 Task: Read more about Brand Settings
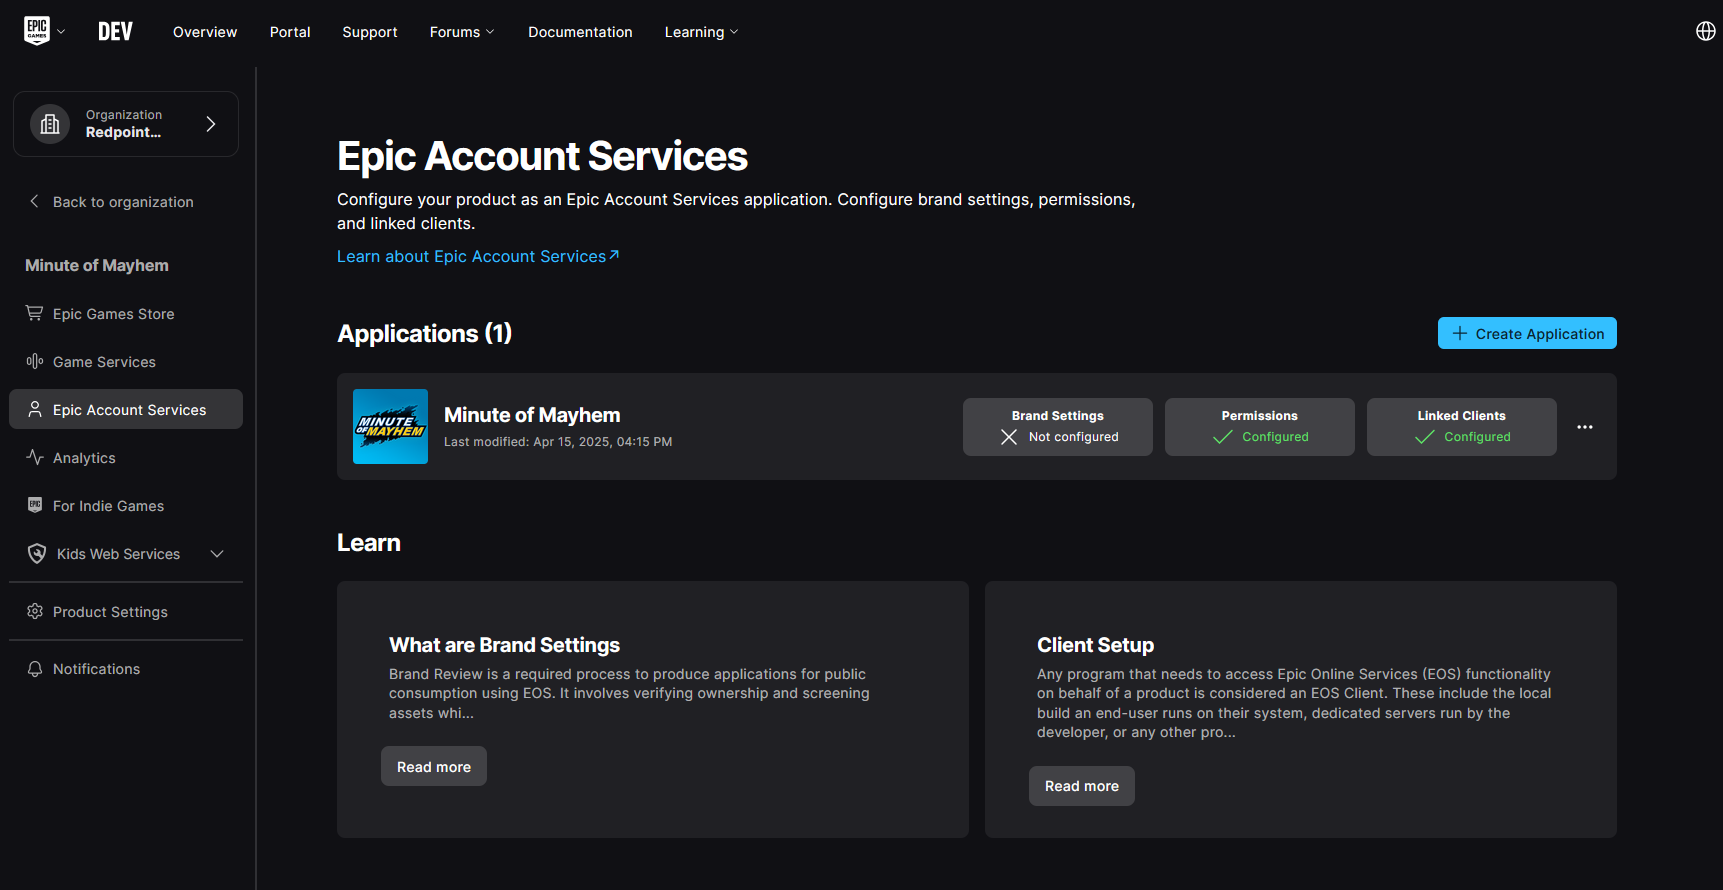[x=434, y=766]
